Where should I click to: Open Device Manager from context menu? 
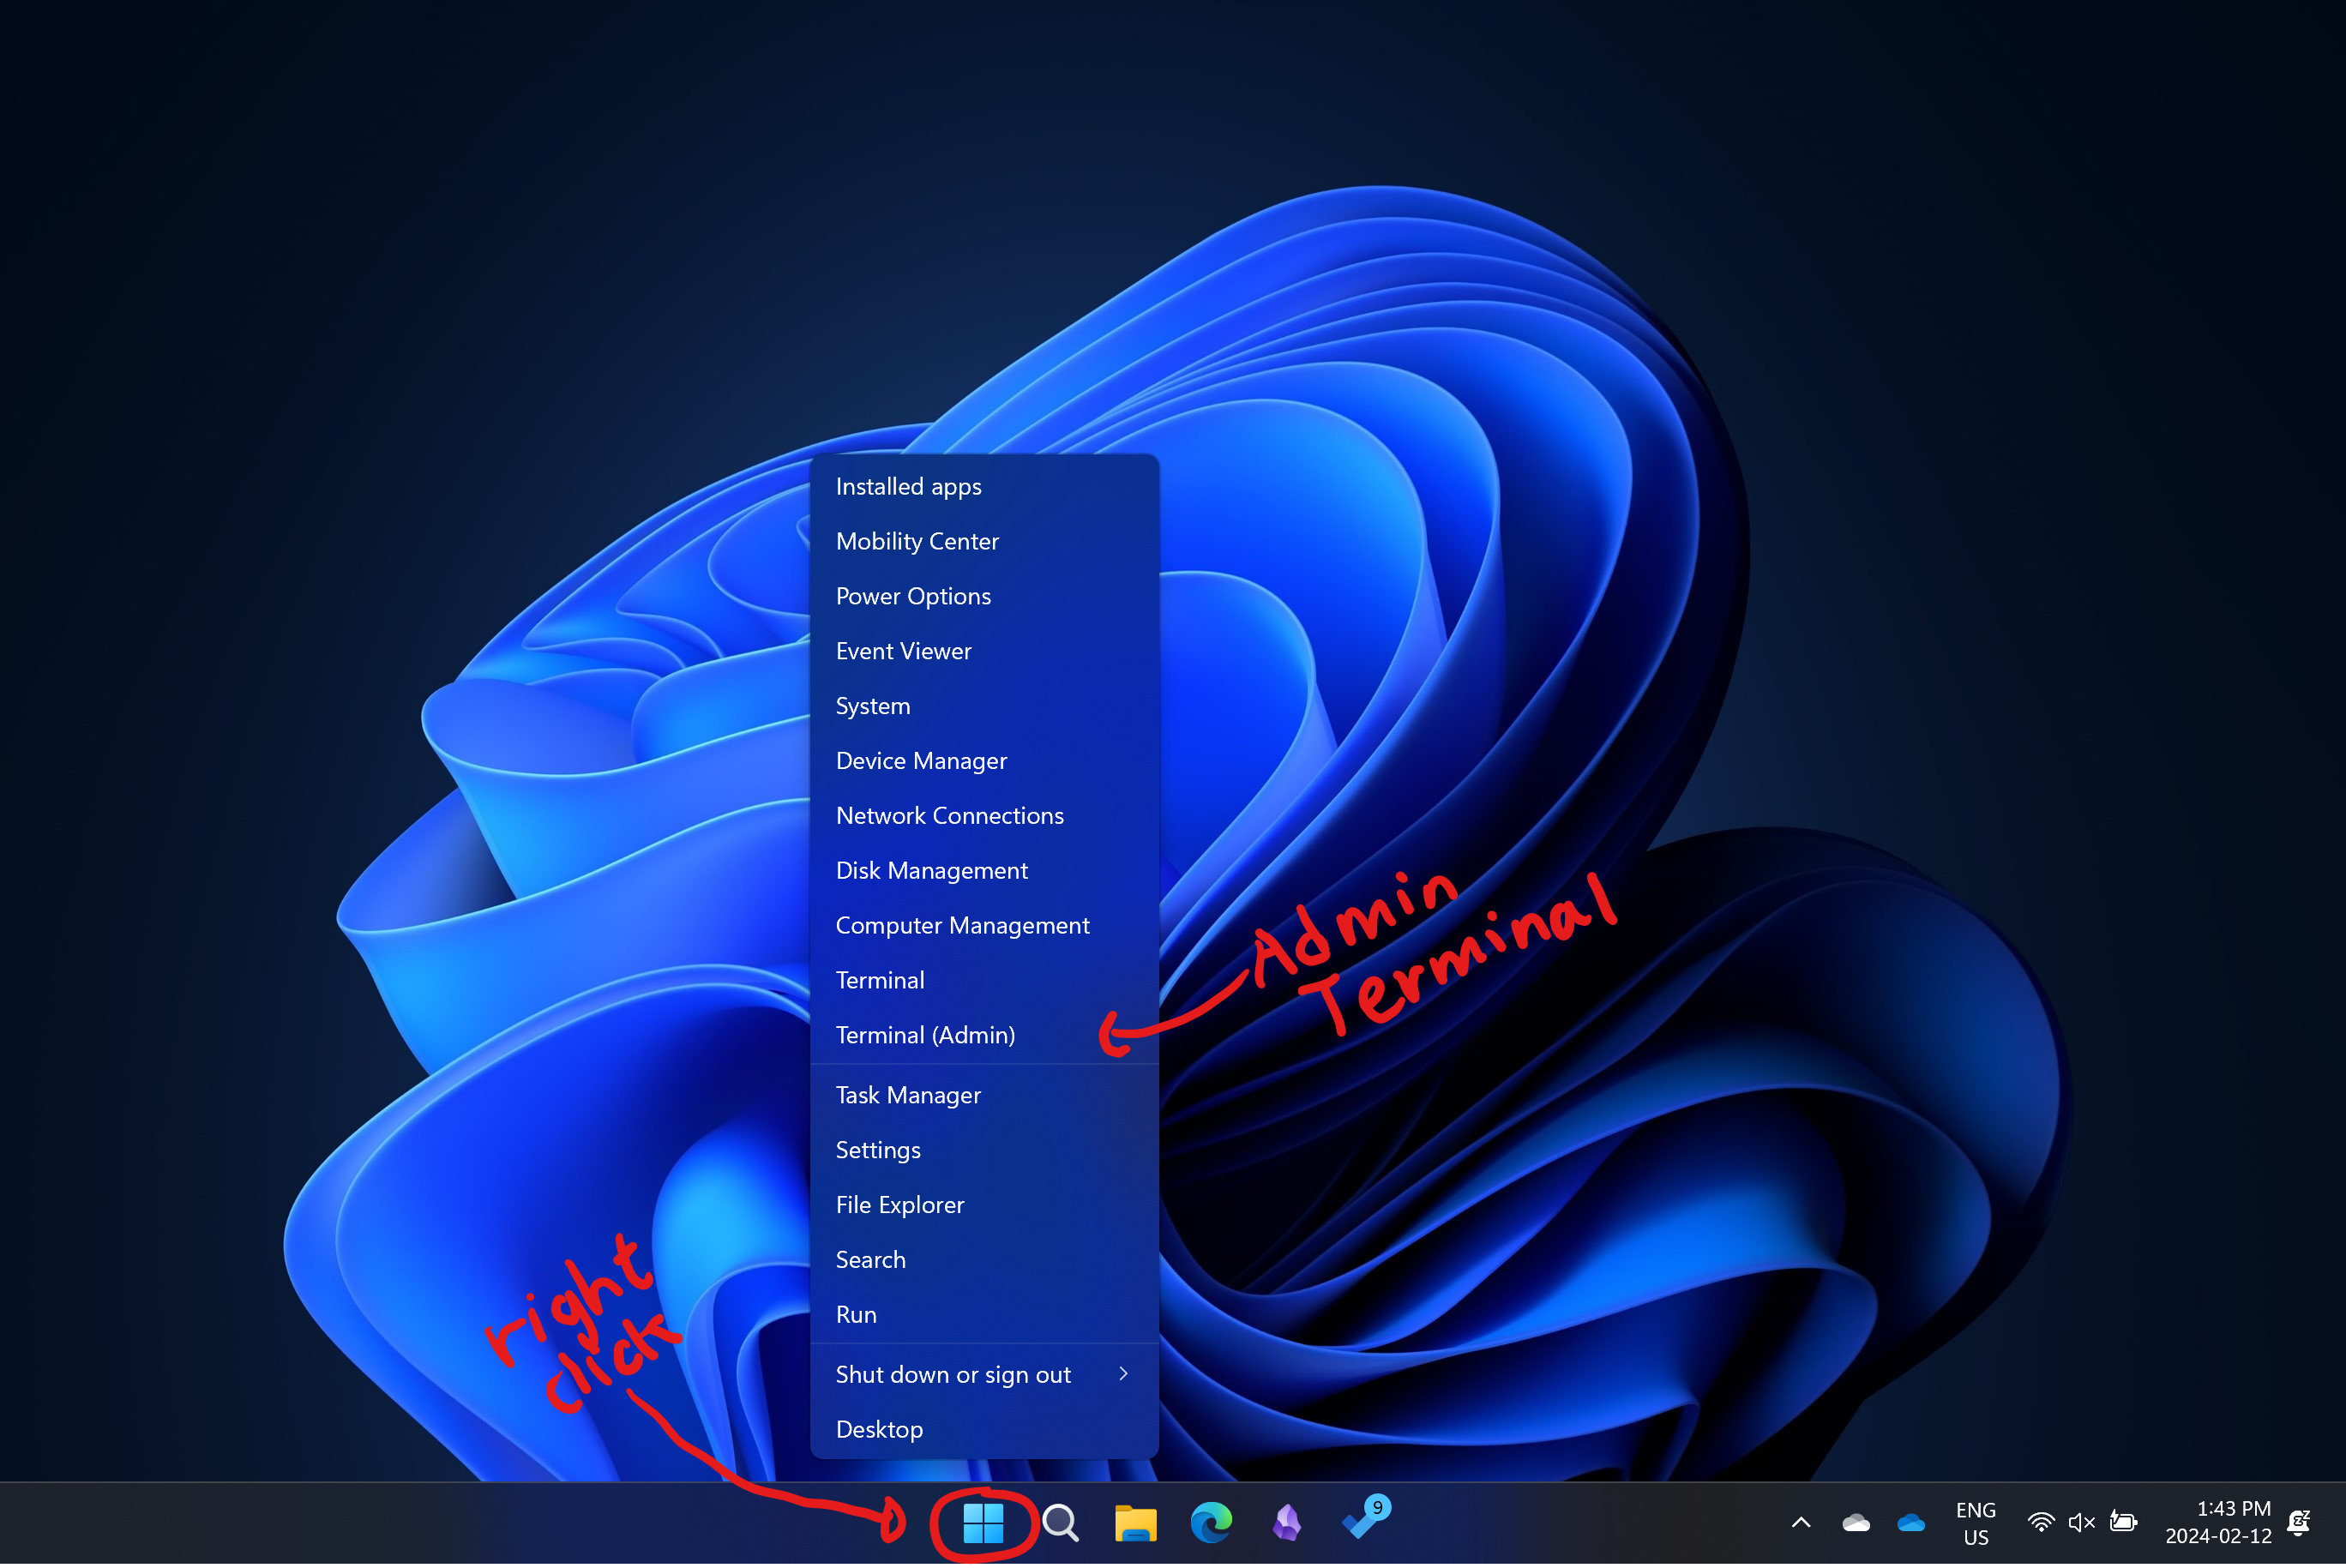(x=920, y=760)
